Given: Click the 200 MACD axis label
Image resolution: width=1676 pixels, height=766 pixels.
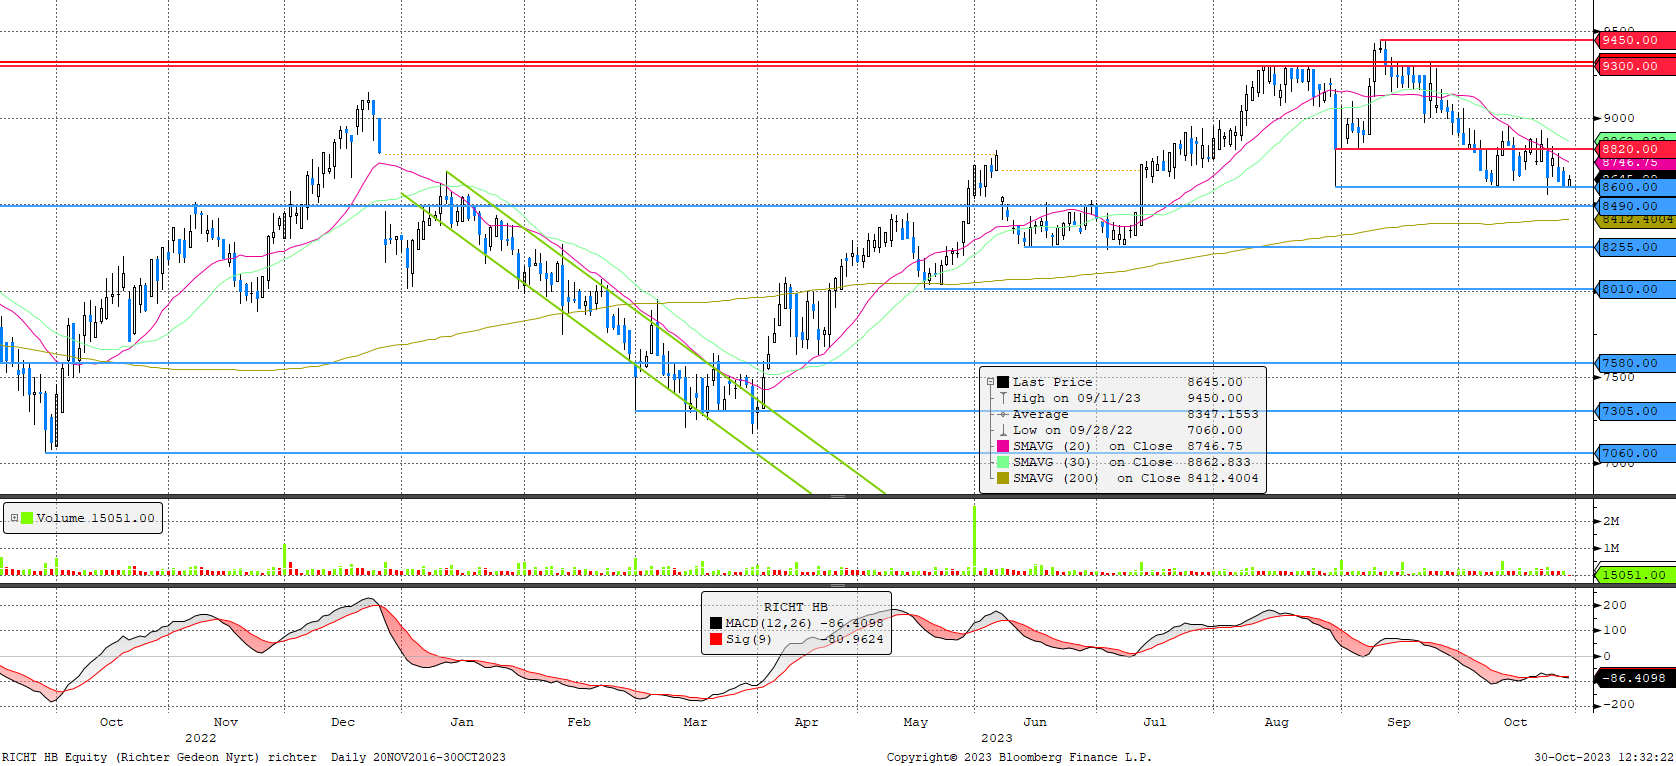Looking at the screenshot, I should pos(1615,605).
